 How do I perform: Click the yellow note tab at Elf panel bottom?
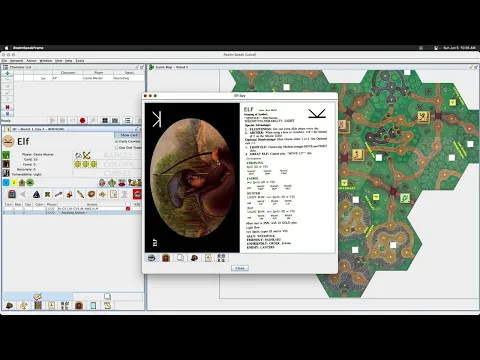[107, 305]
